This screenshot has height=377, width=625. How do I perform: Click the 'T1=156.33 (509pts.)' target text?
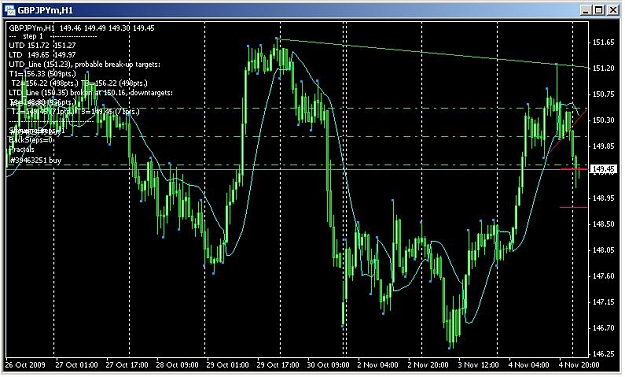pos(42,74)
